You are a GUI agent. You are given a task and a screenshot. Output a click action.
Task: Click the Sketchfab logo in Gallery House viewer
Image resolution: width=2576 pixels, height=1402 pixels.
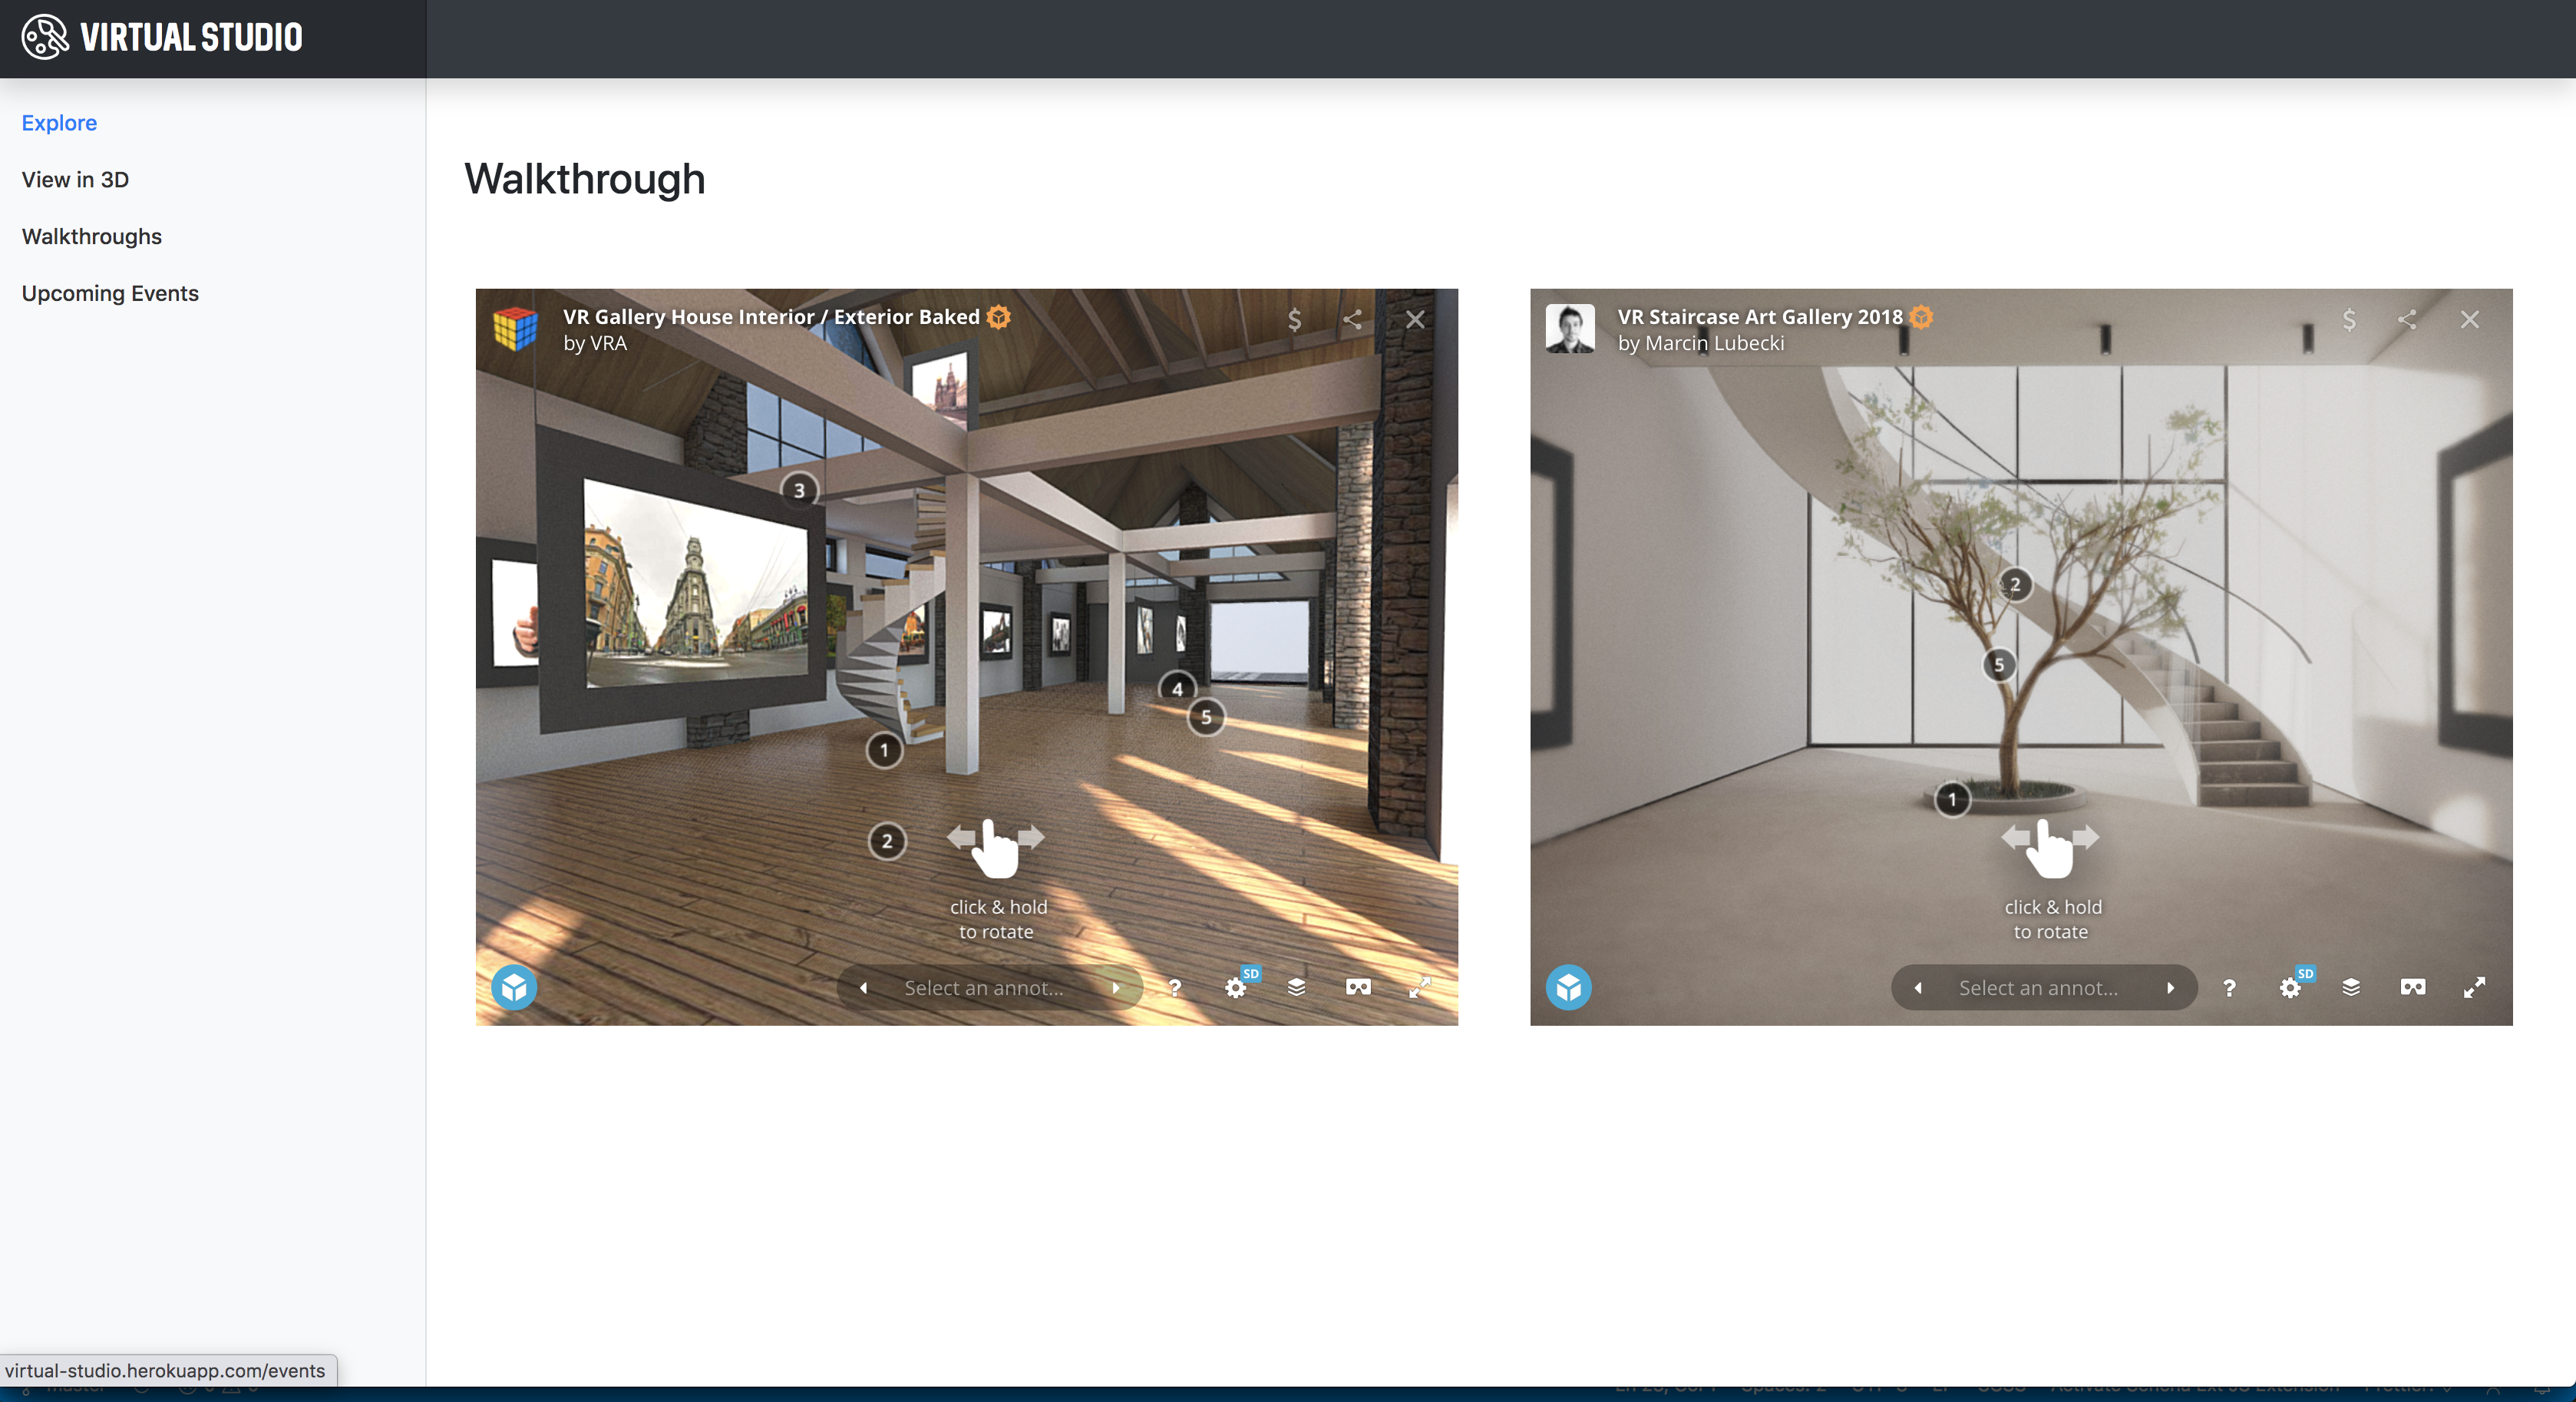pyautogui.click(x=514, y=988)
